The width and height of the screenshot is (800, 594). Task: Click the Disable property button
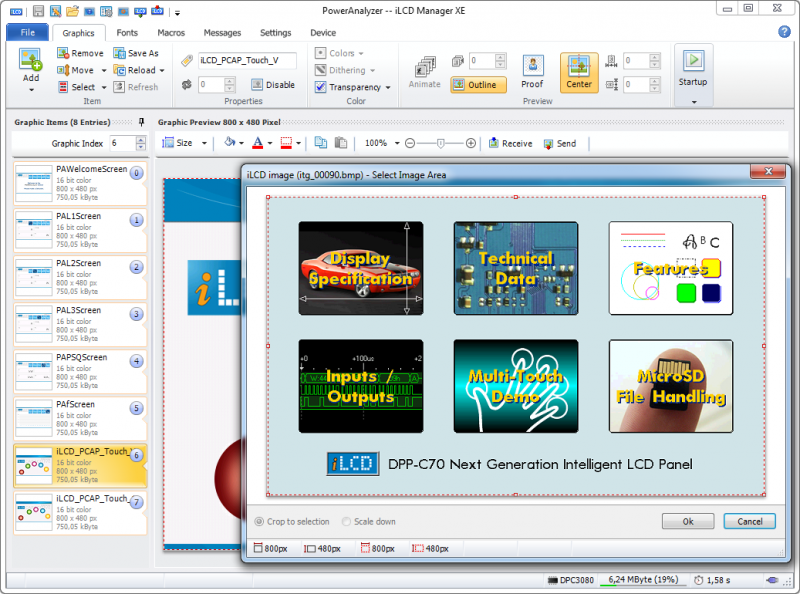(273, 85)
